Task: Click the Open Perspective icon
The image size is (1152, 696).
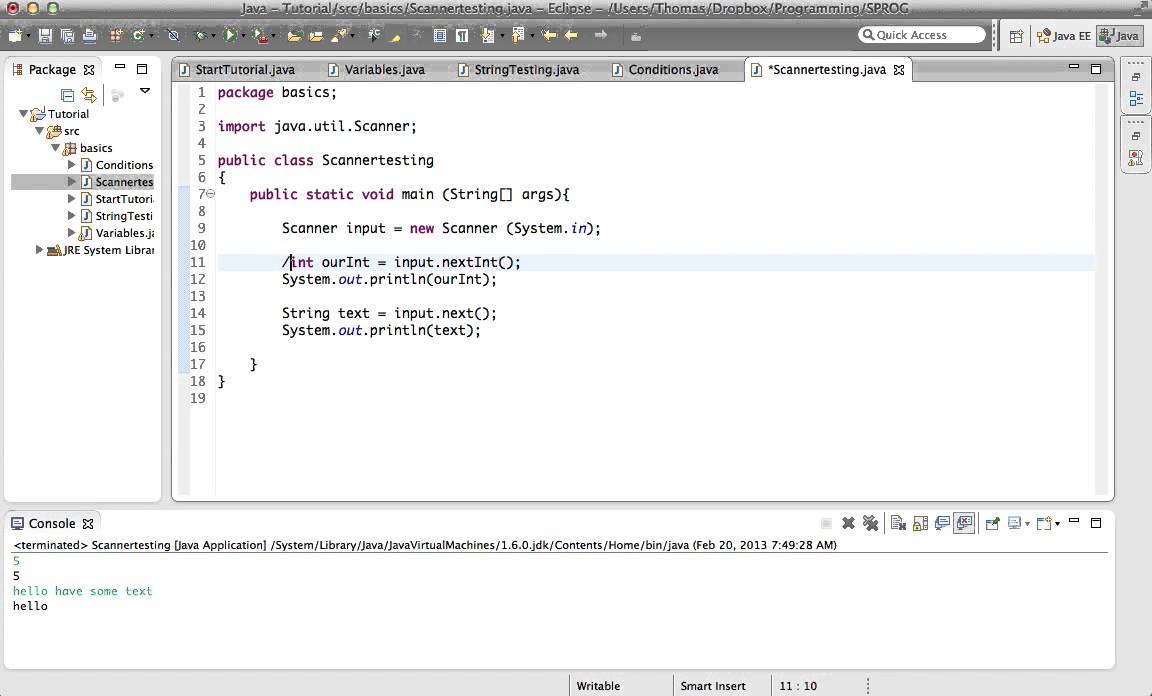Action: pyautogui.click(x=1016, y=36)
